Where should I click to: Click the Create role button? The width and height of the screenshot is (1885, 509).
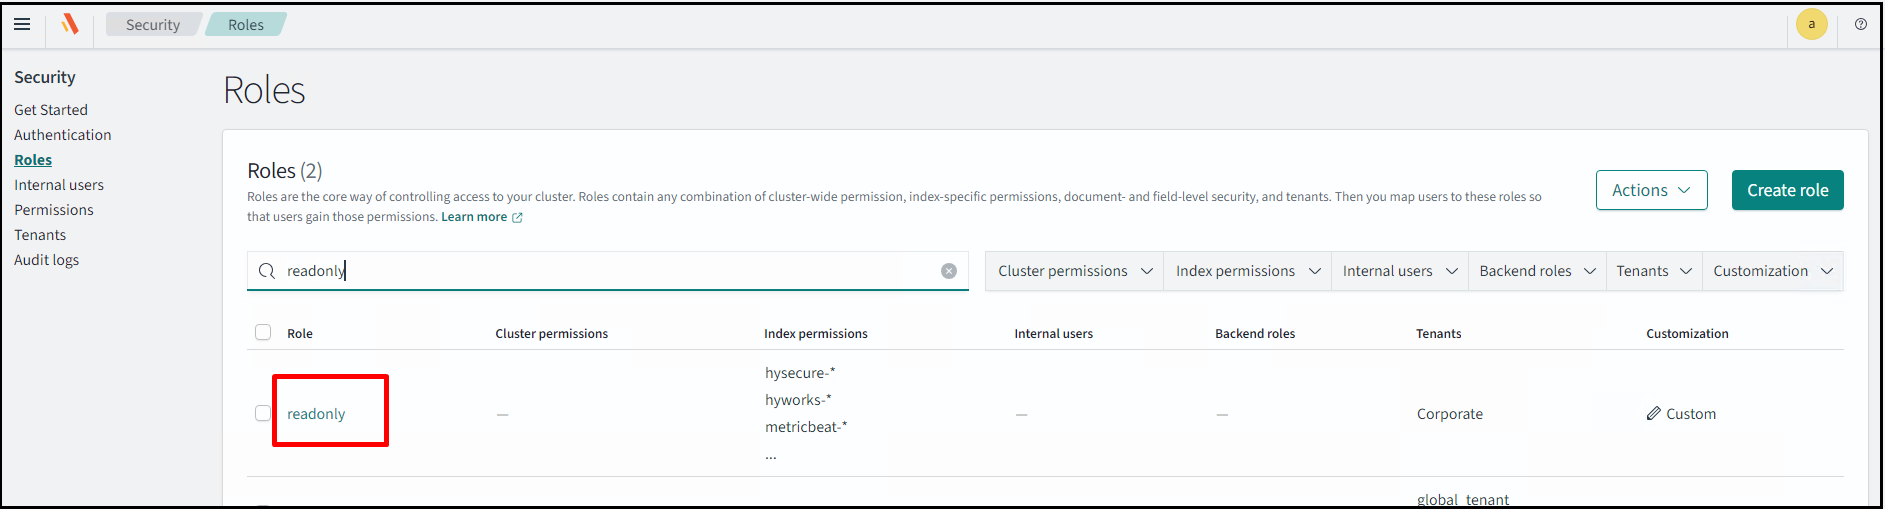pos(1786,190)
